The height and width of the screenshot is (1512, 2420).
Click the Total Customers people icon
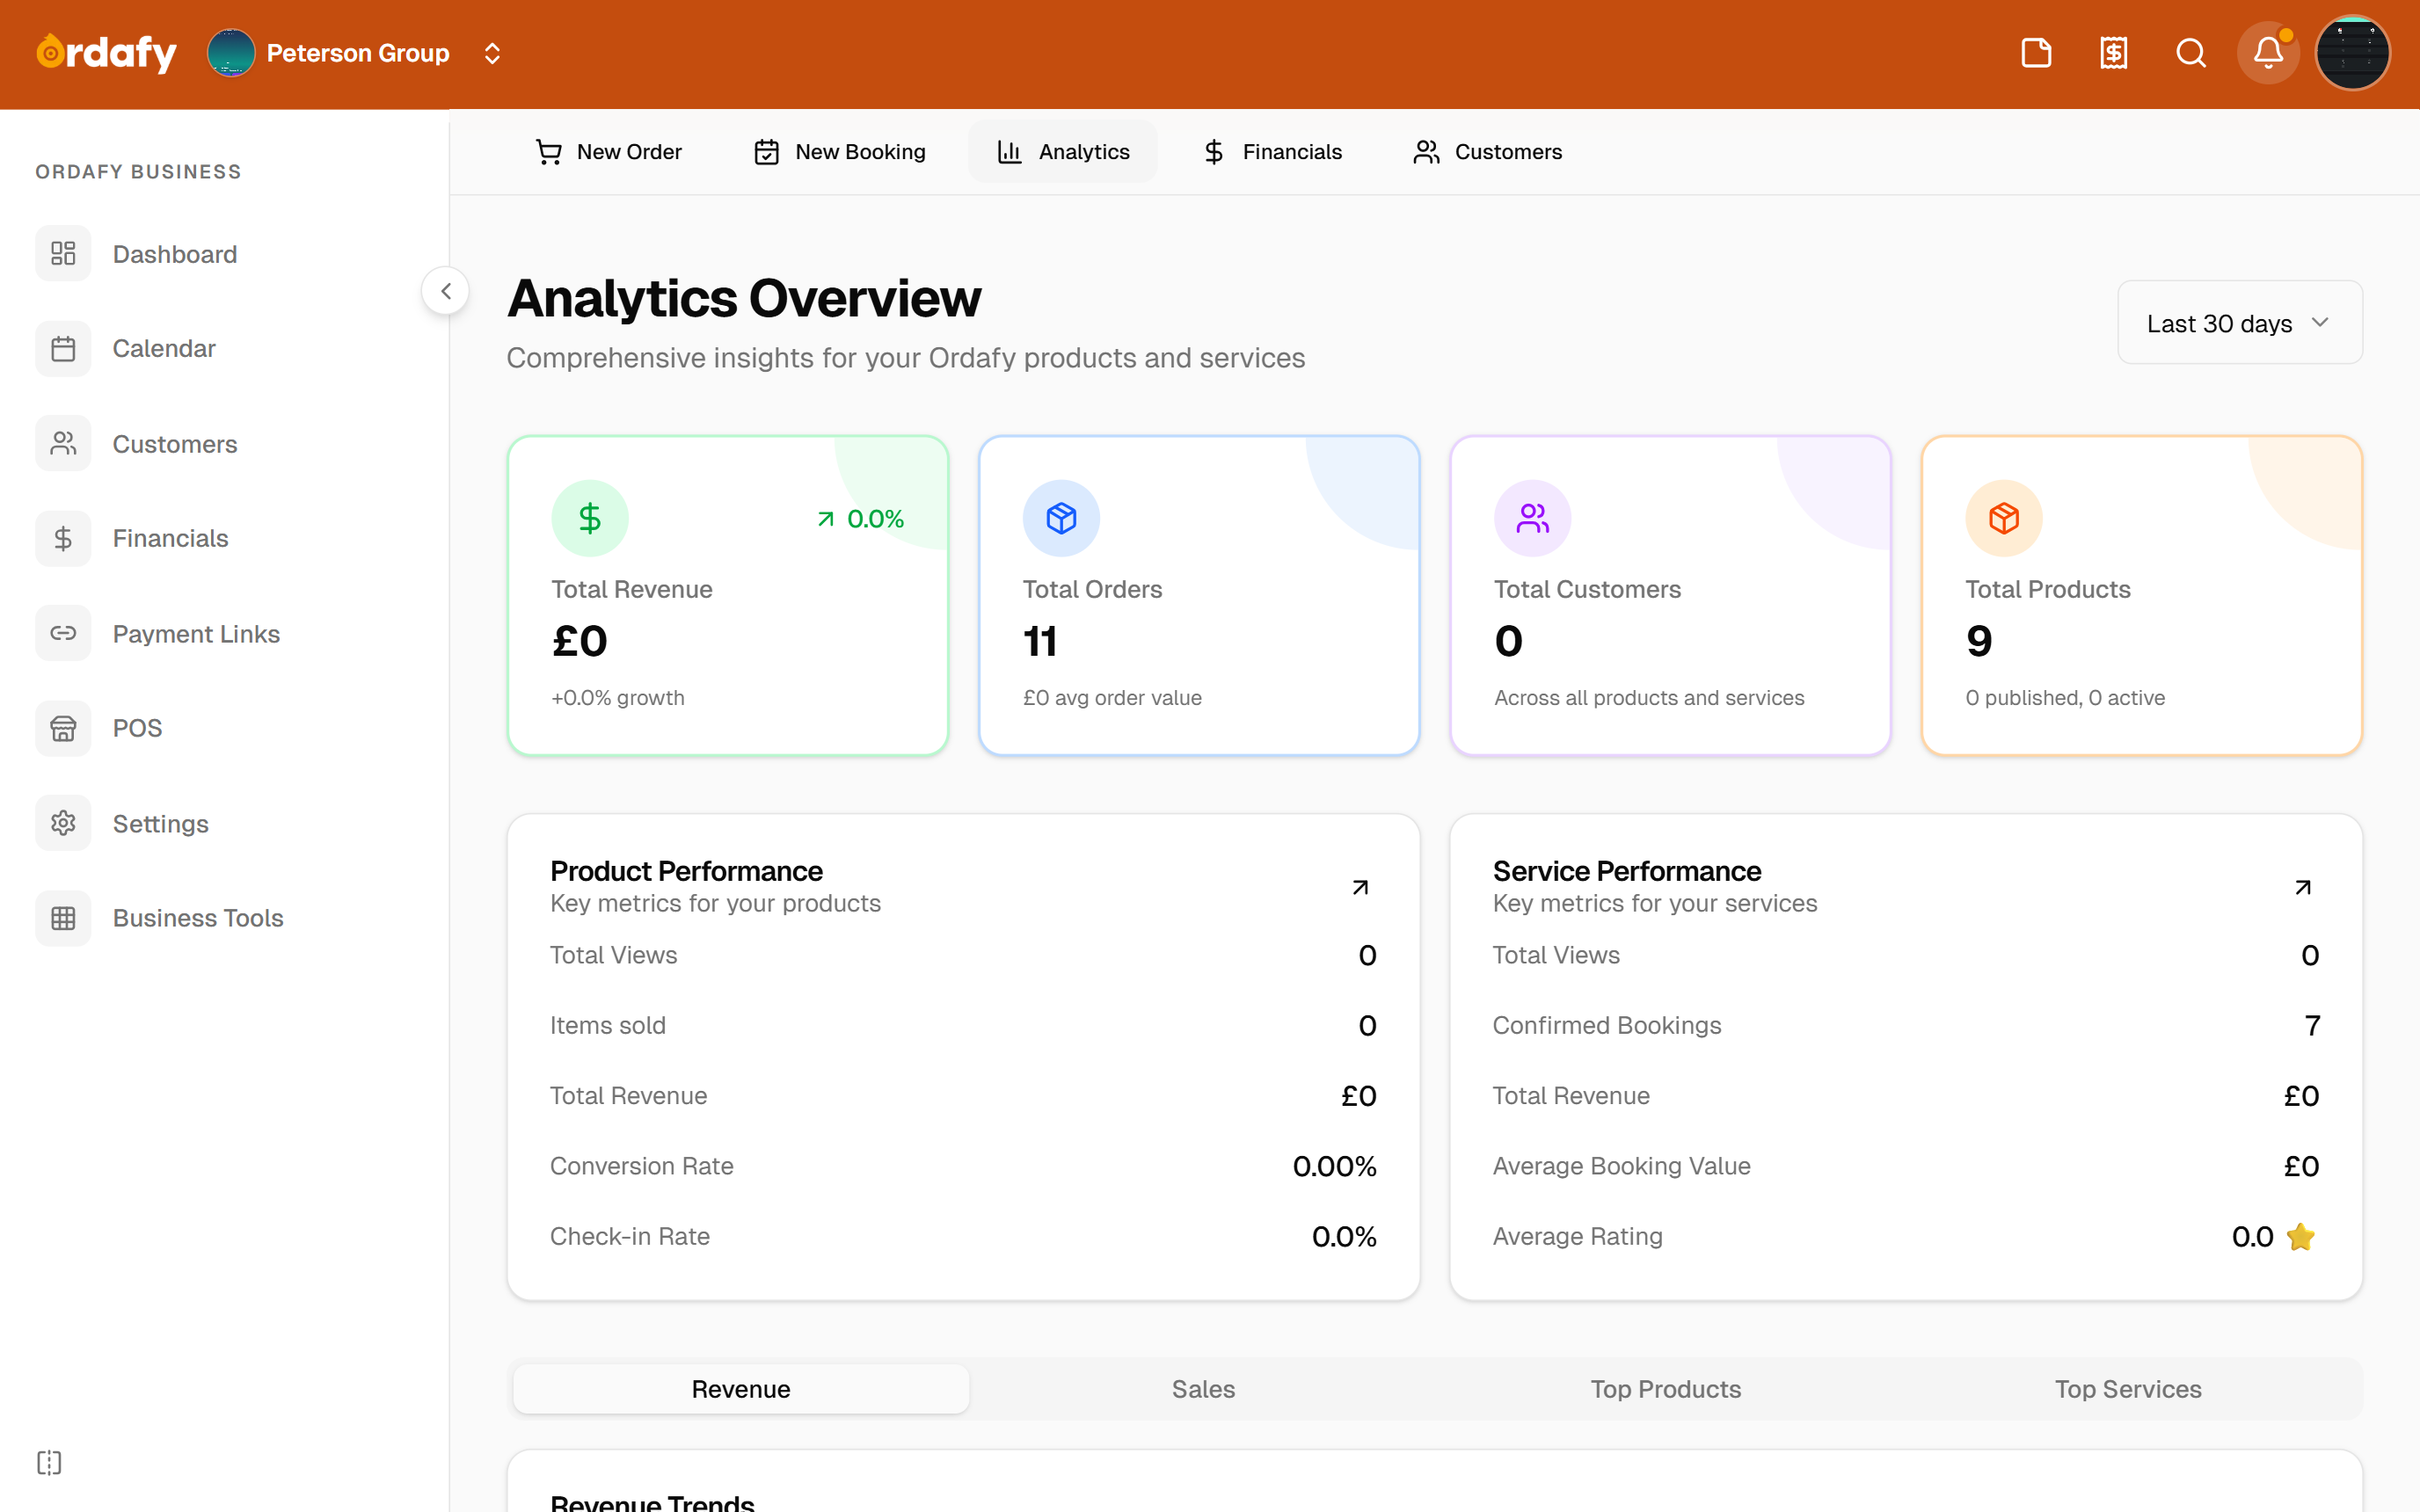1532,518
